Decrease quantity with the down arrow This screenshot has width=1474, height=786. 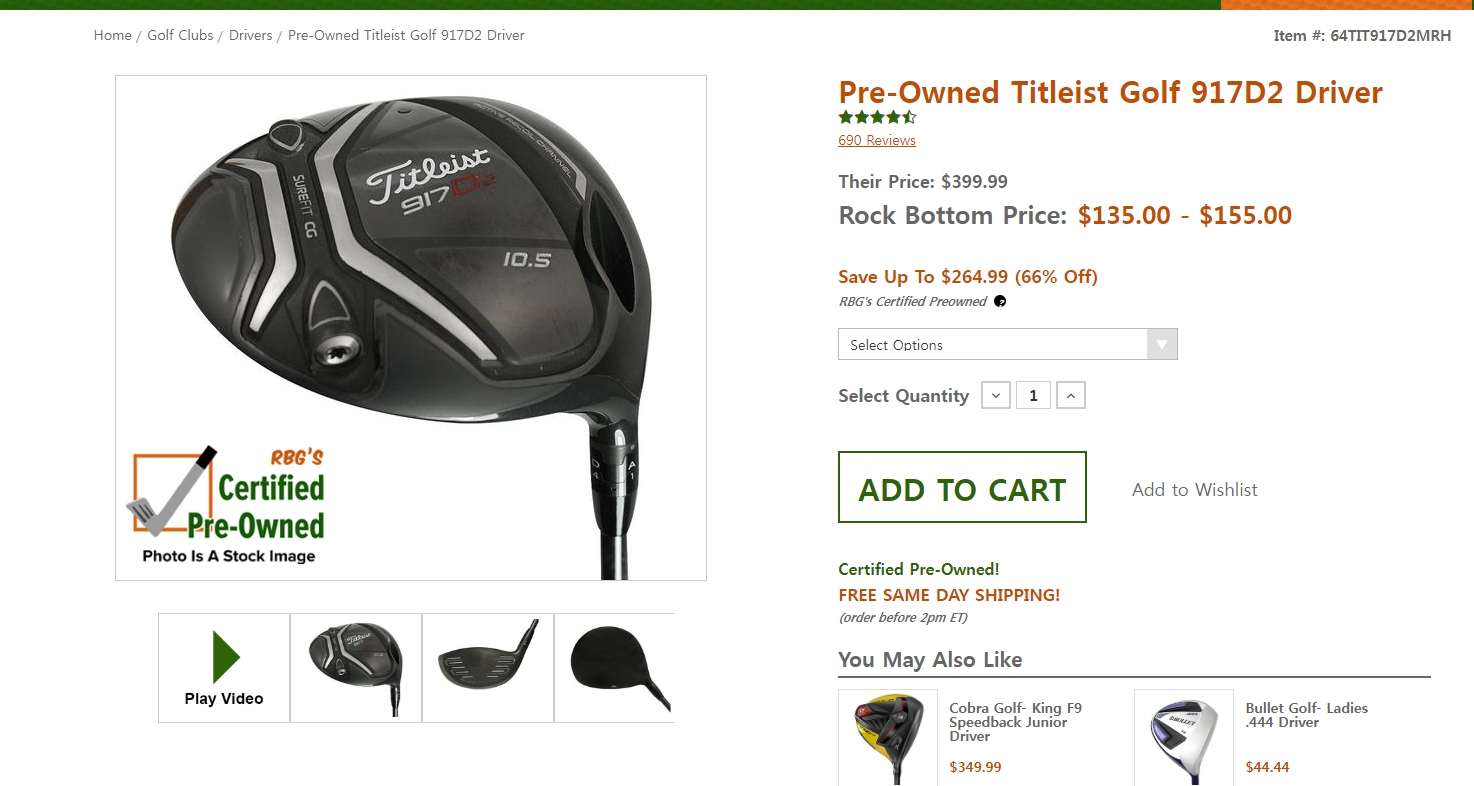pos(996,396)
